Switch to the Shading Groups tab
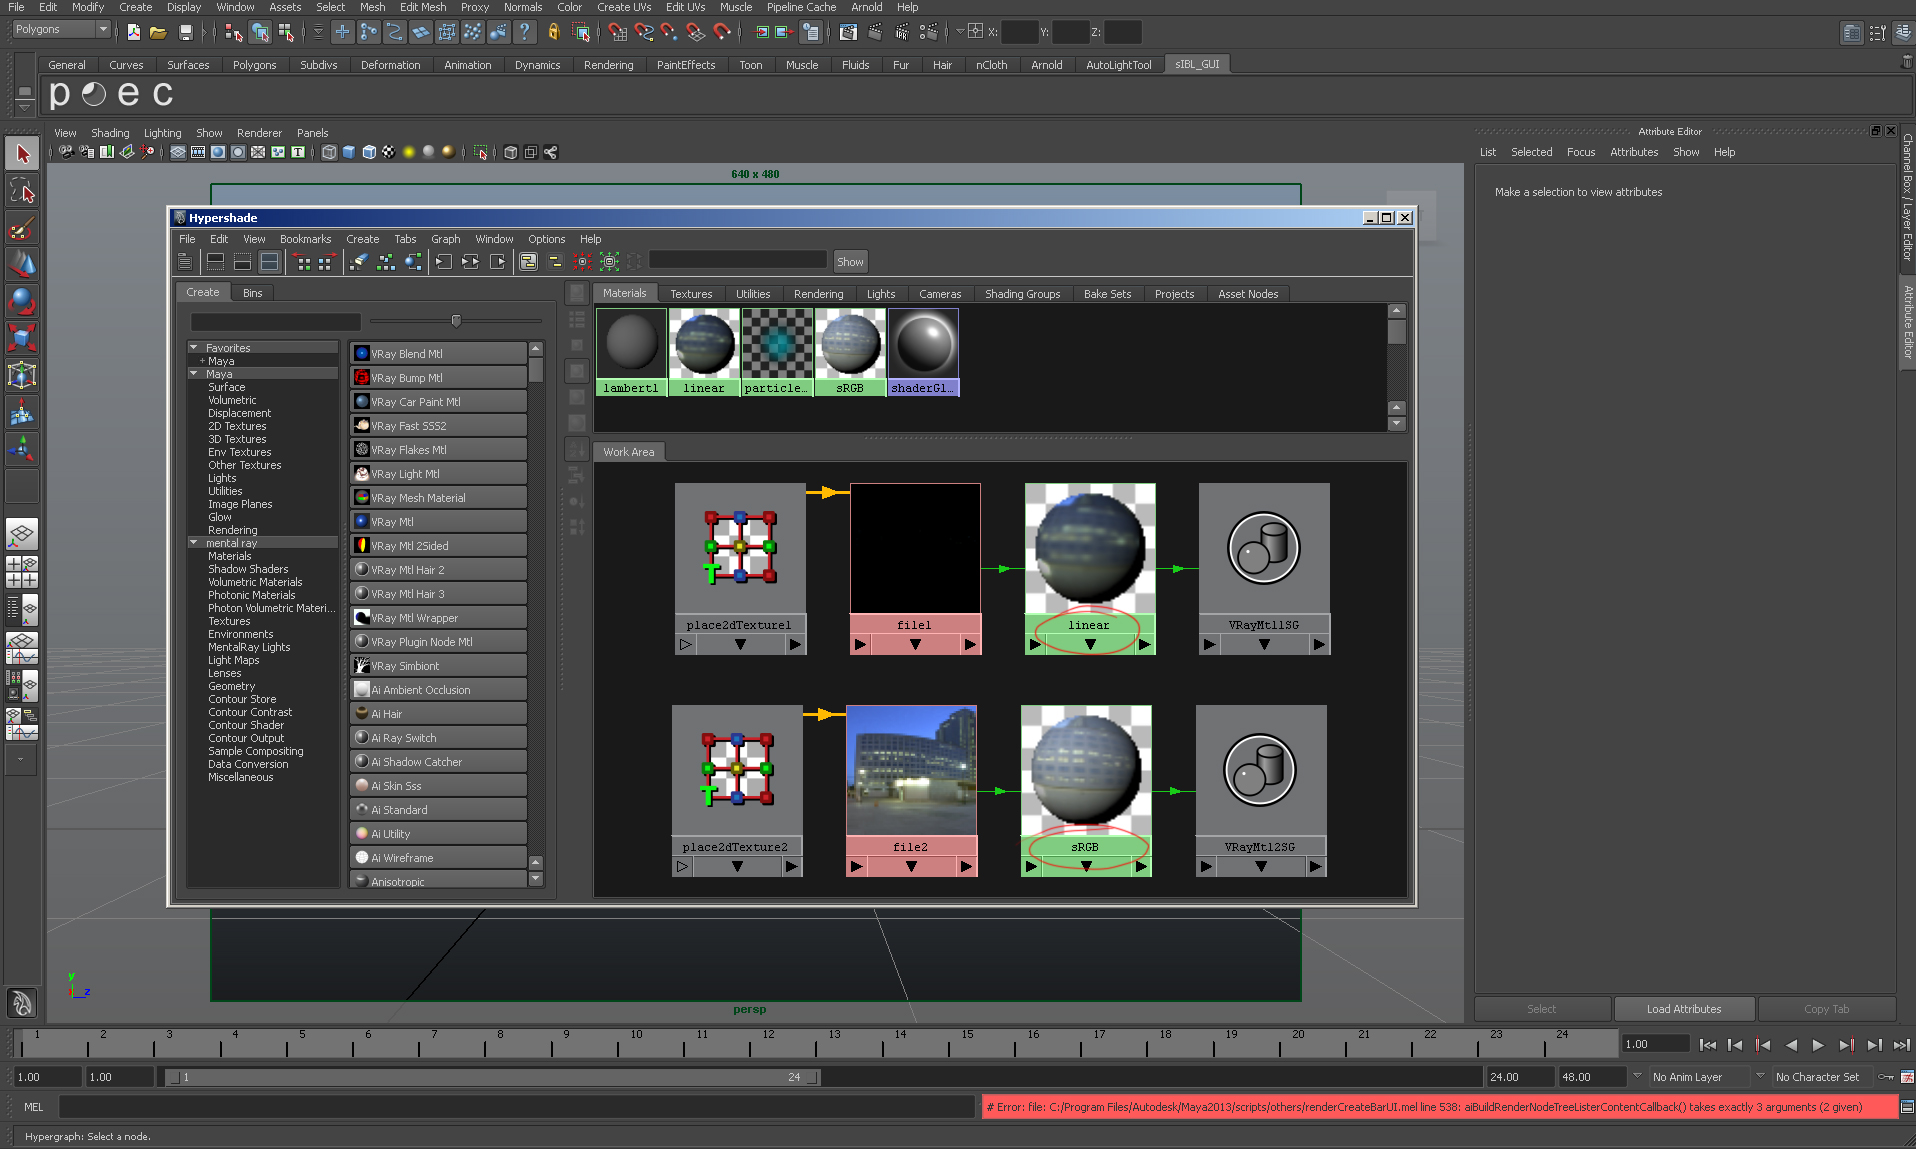 point(1022,294)
